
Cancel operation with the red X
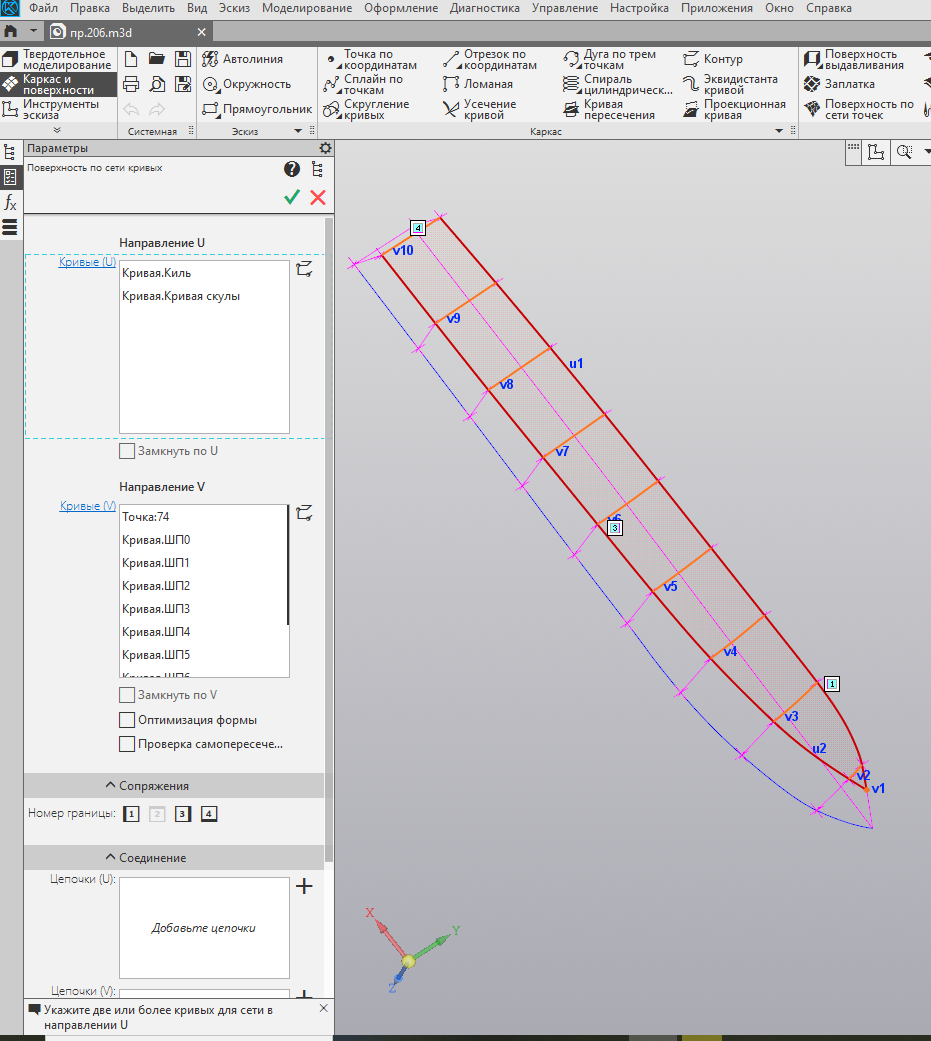(318, 197)
